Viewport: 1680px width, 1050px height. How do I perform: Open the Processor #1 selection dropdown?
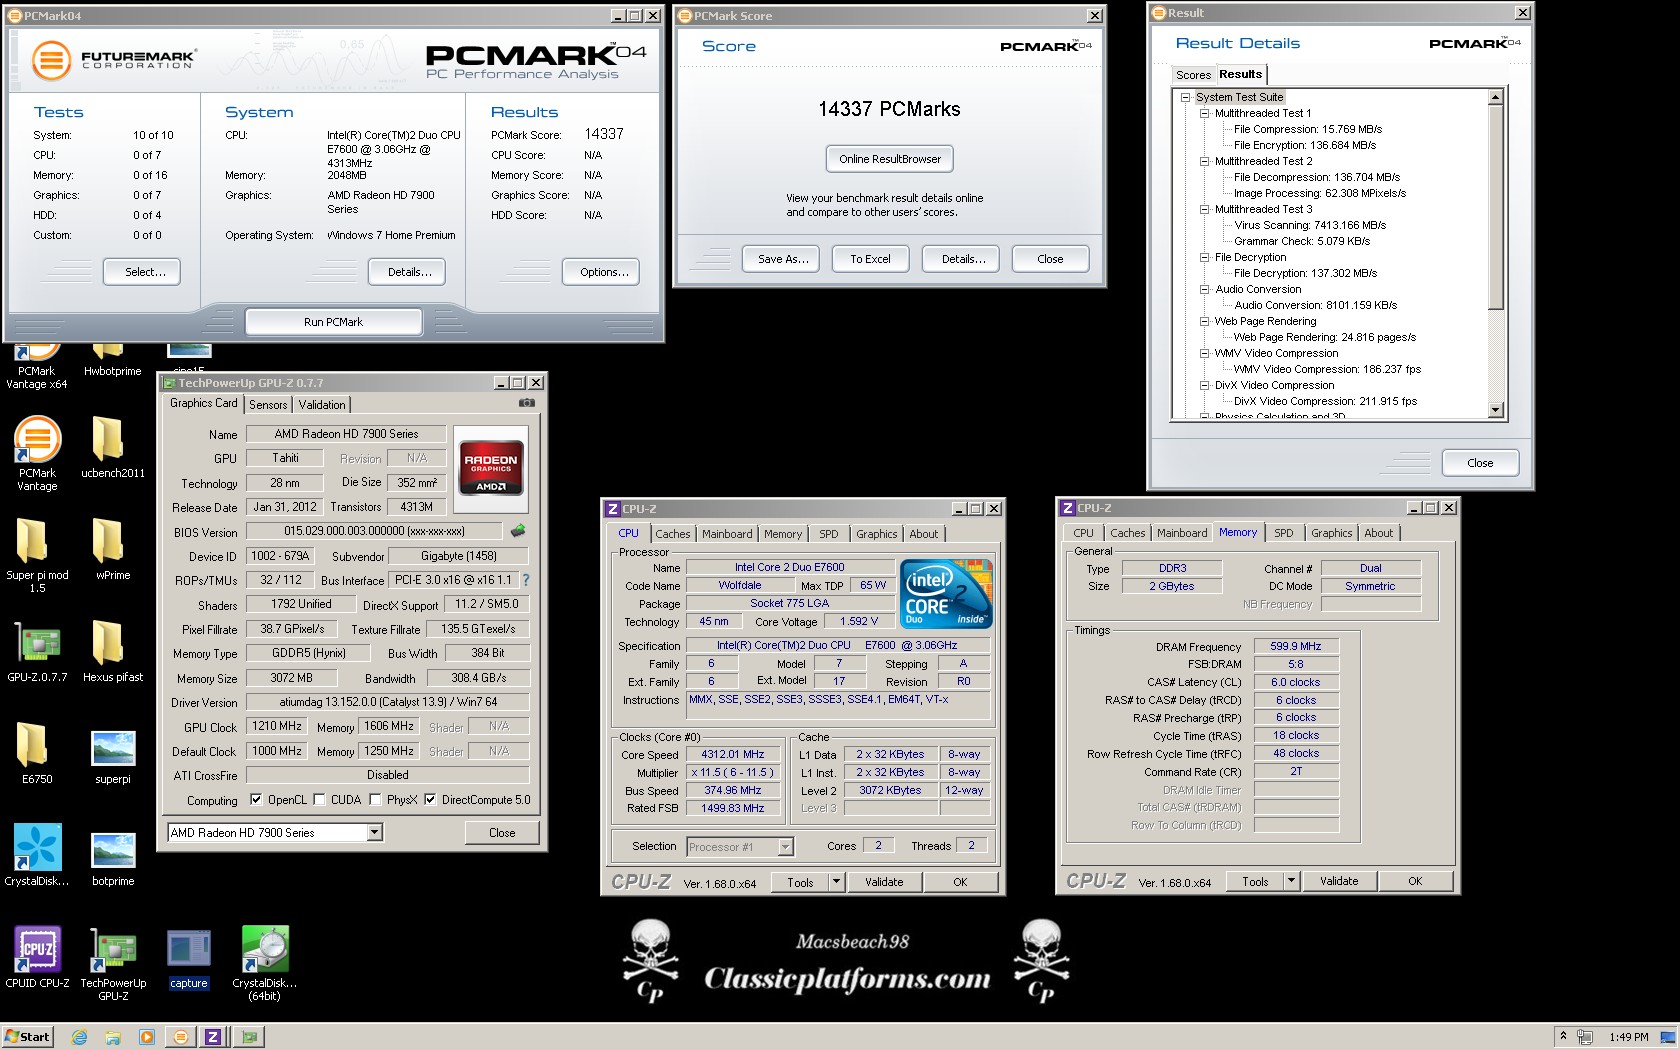pyautogui.click(x=785, y=847)
